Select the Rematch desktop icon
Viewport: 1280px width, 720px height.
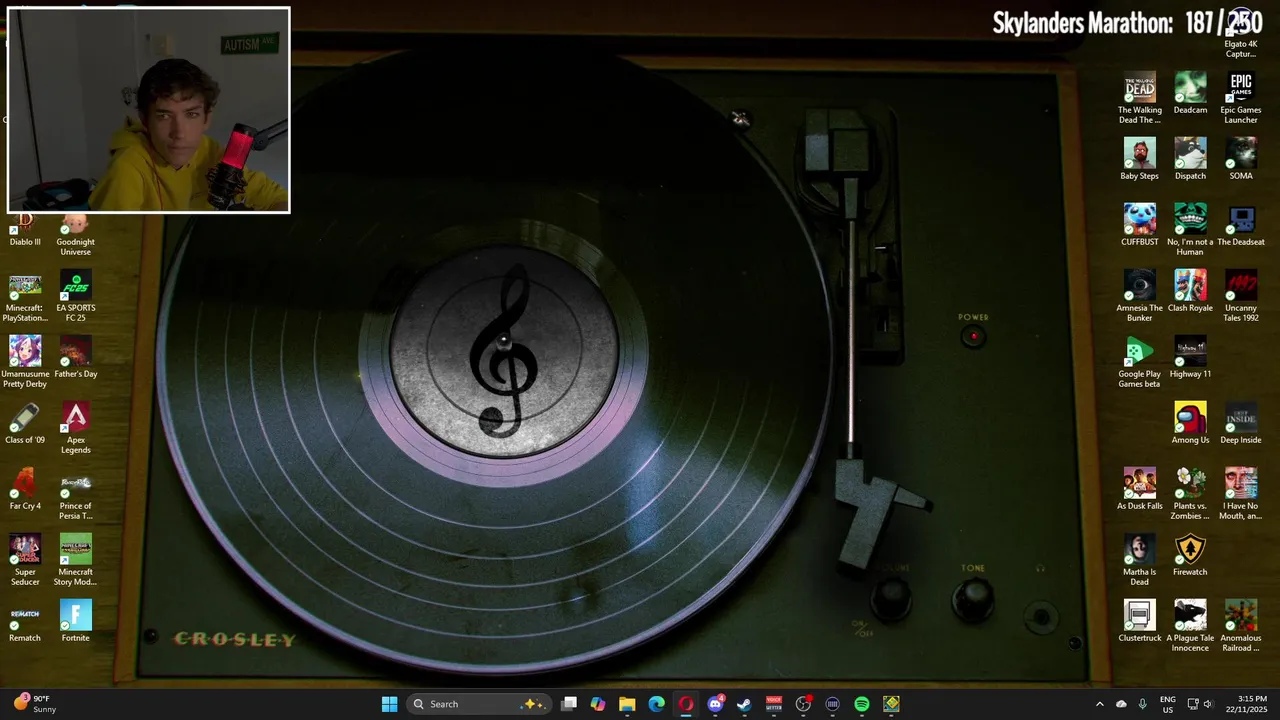pos(25,621)
